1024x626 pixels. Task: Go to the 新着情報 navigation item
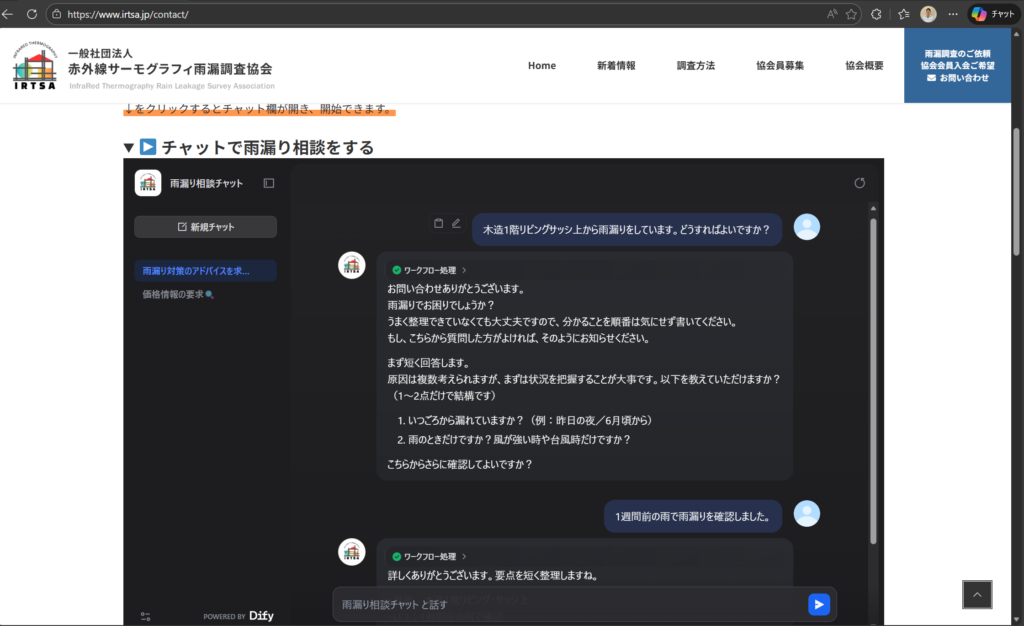[616, 66]
